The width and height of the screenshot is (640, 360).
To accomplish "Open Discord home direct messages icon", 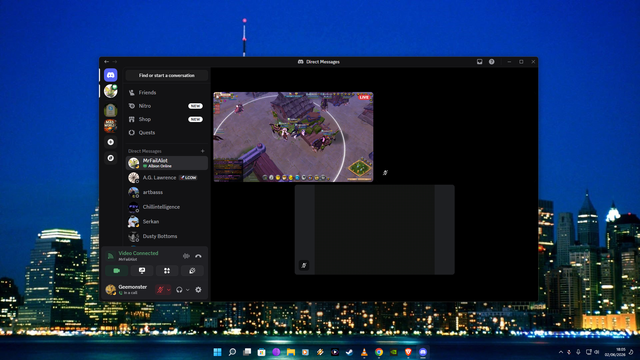I will pyautogui.click(x=111, y=75).
